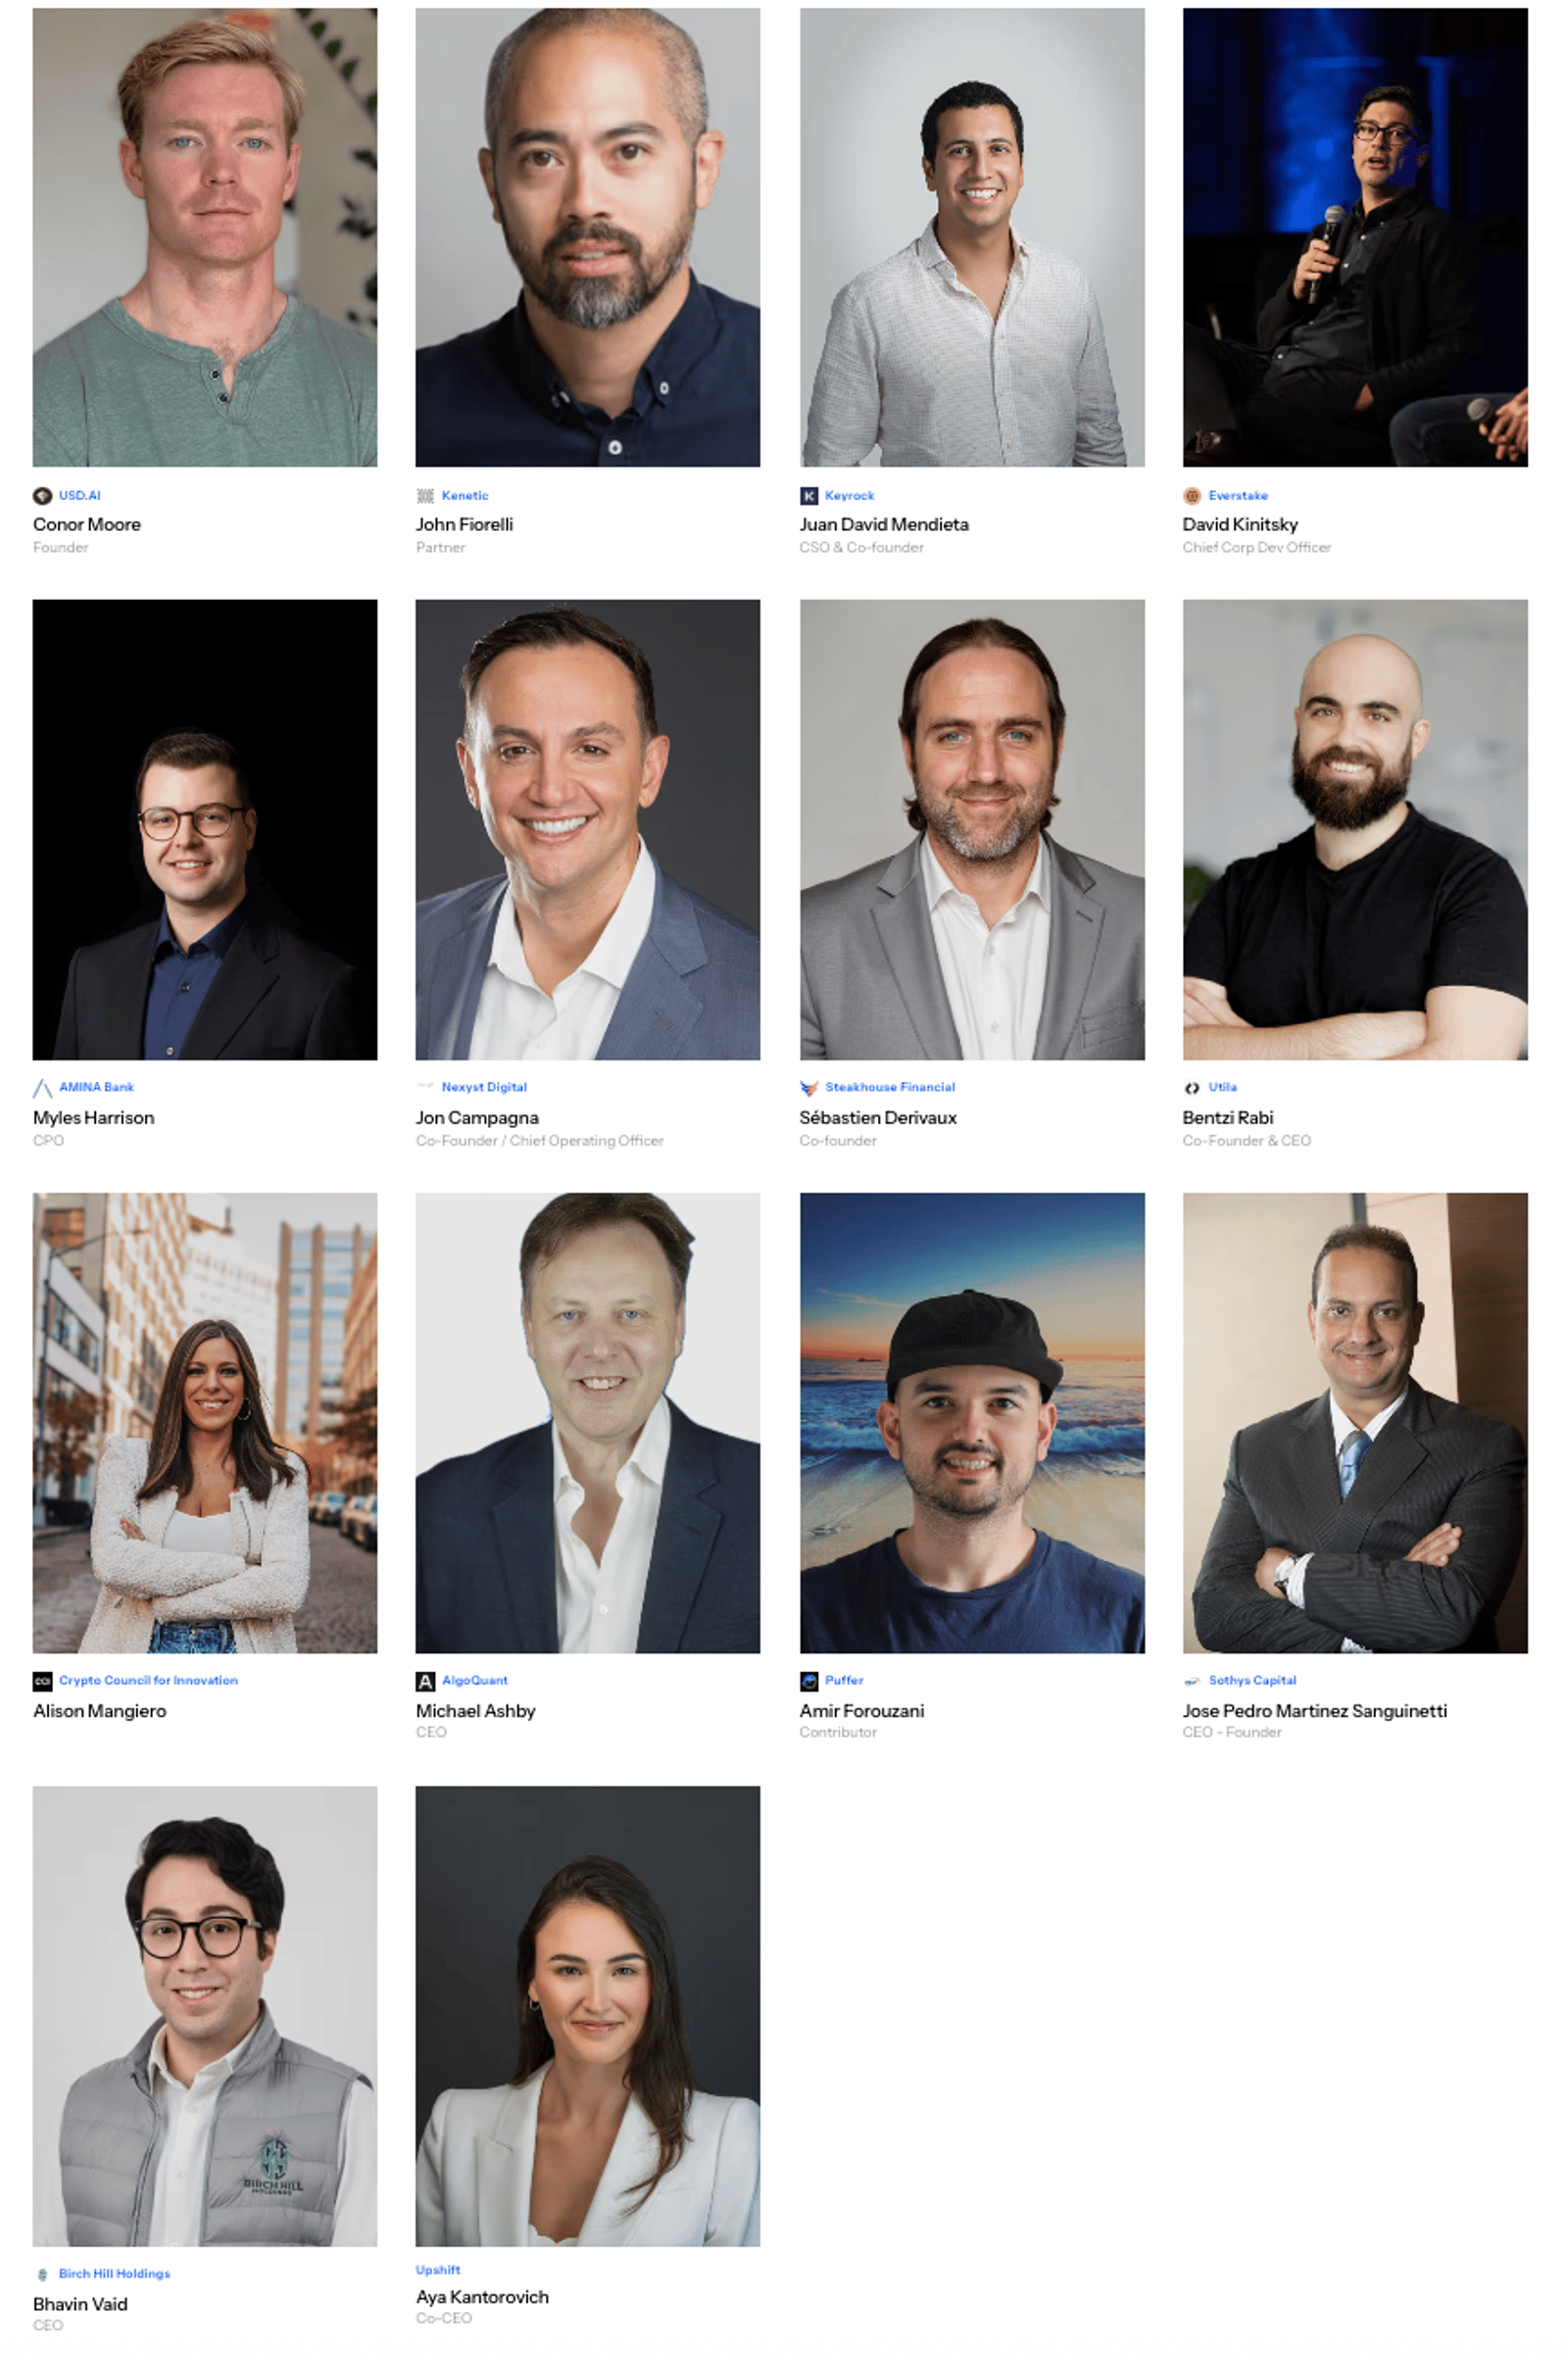Click the name Juan David Mendieta
Image resolution: width=1568 pixels, height=2354 pixels.
coord(884,524)
